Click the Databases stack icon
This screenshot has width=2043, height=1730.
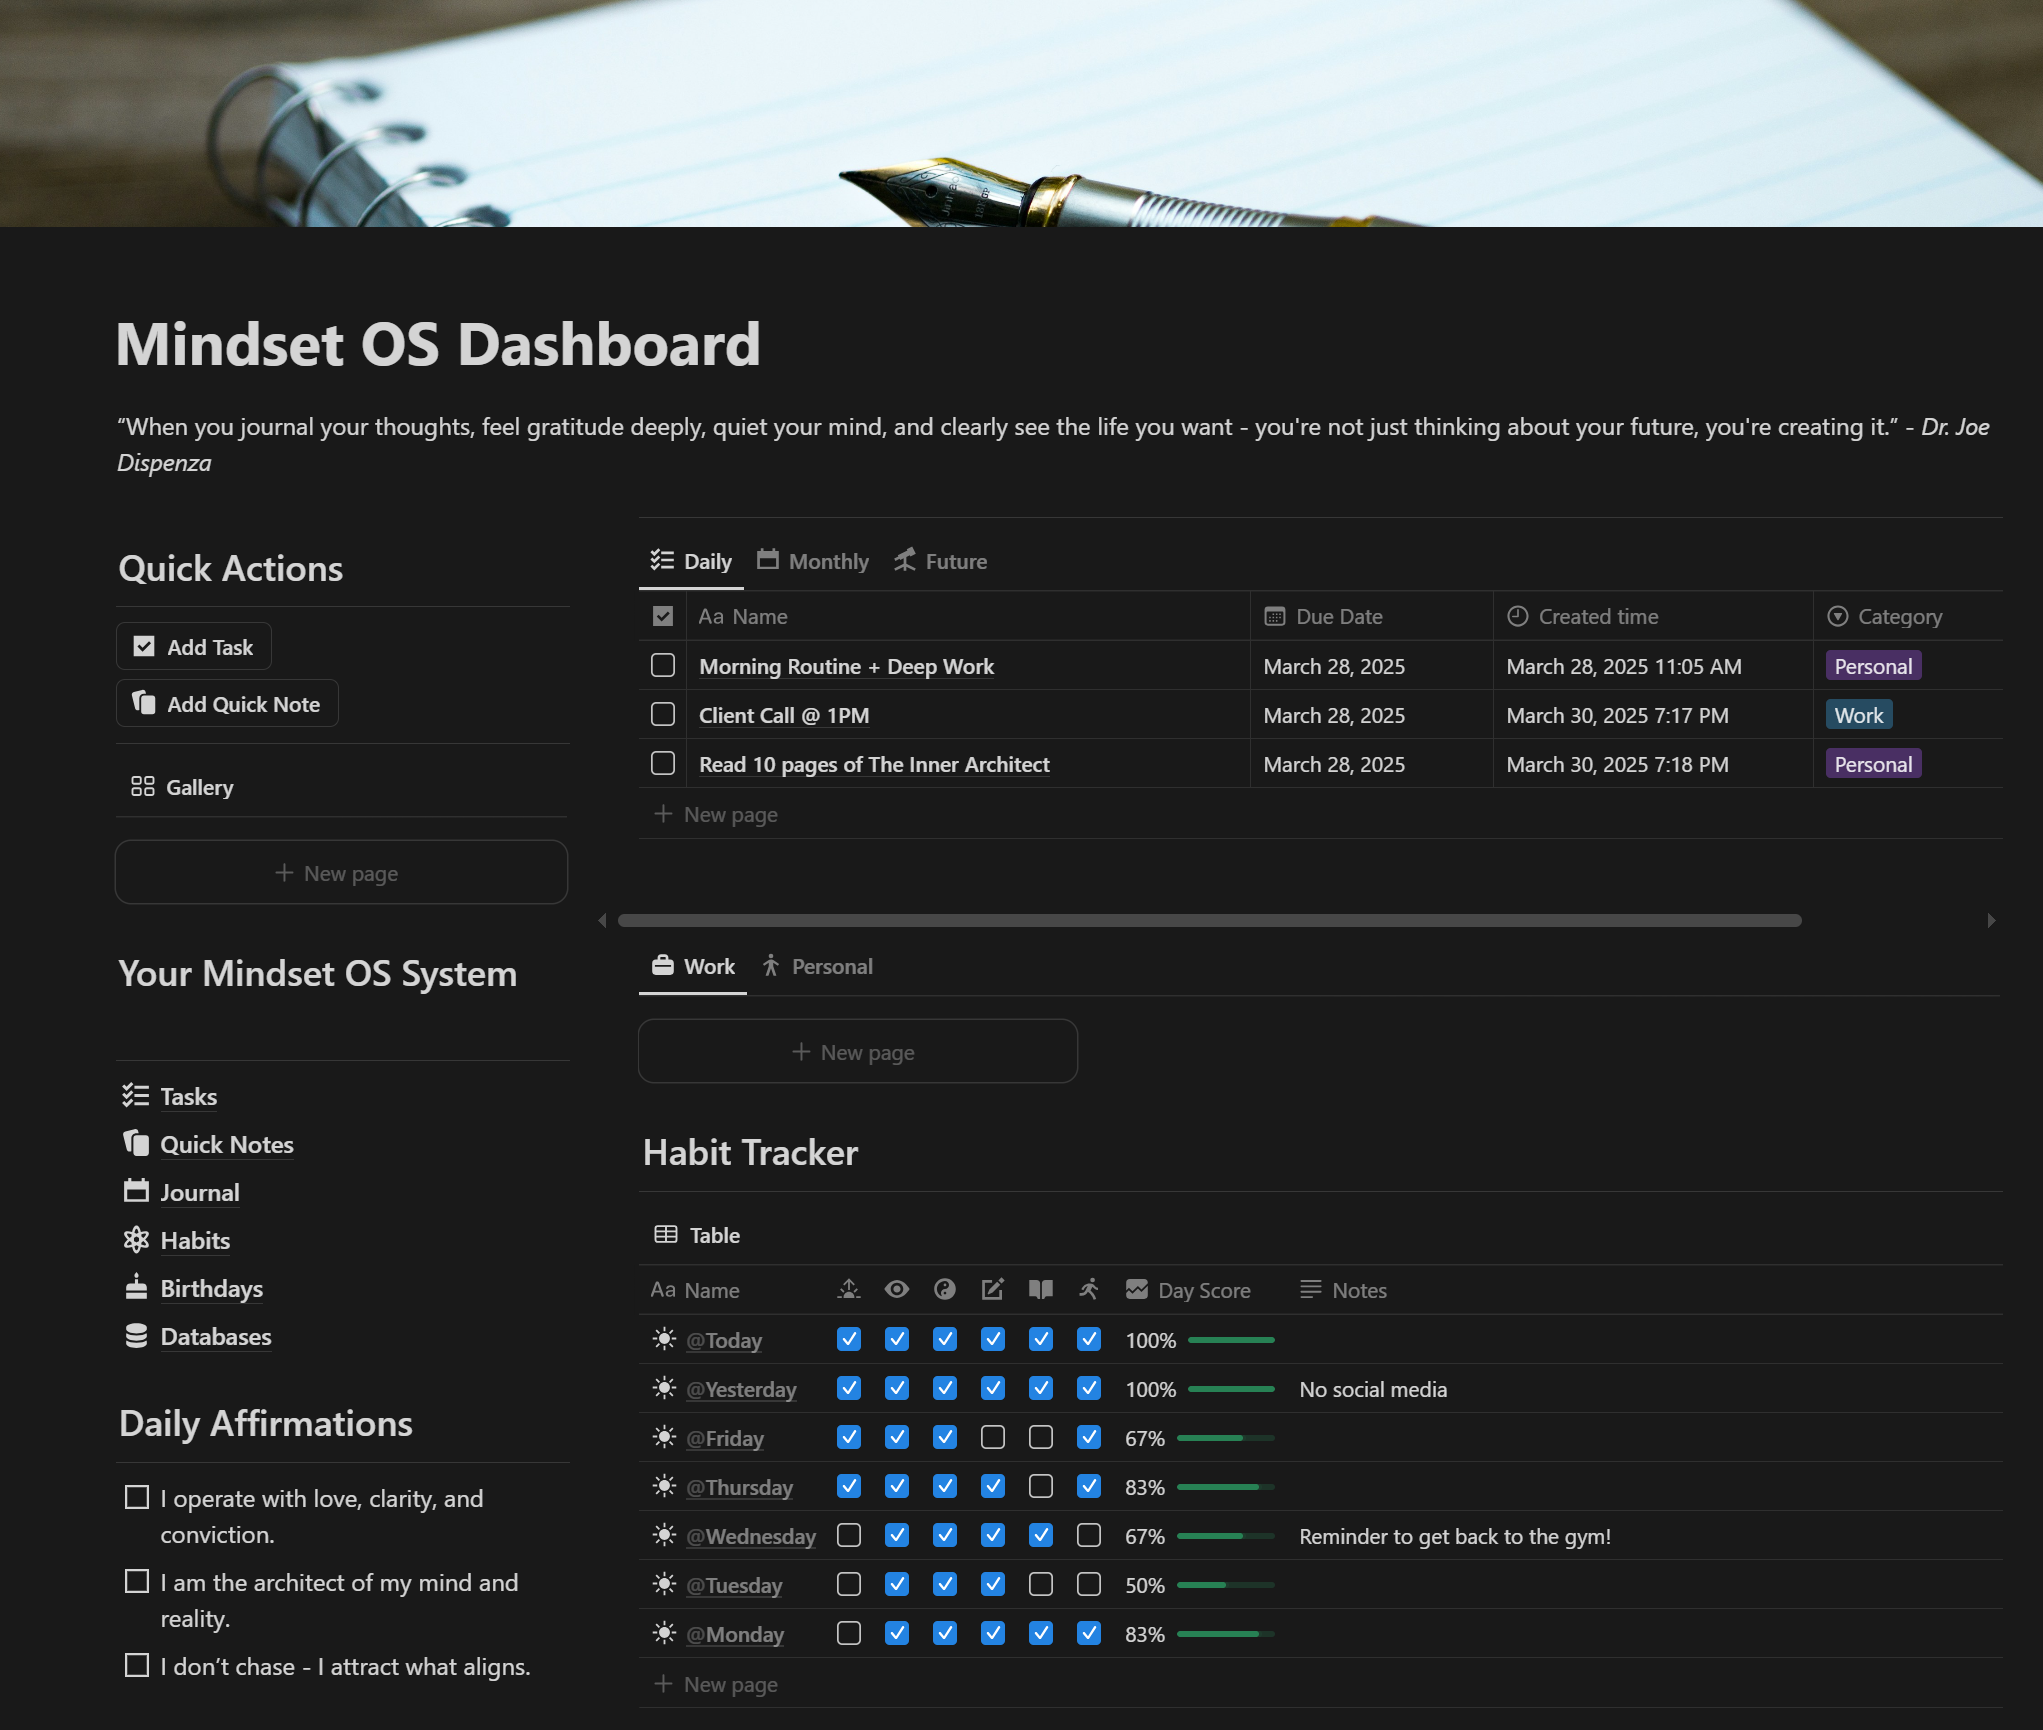pos(136,1336)
